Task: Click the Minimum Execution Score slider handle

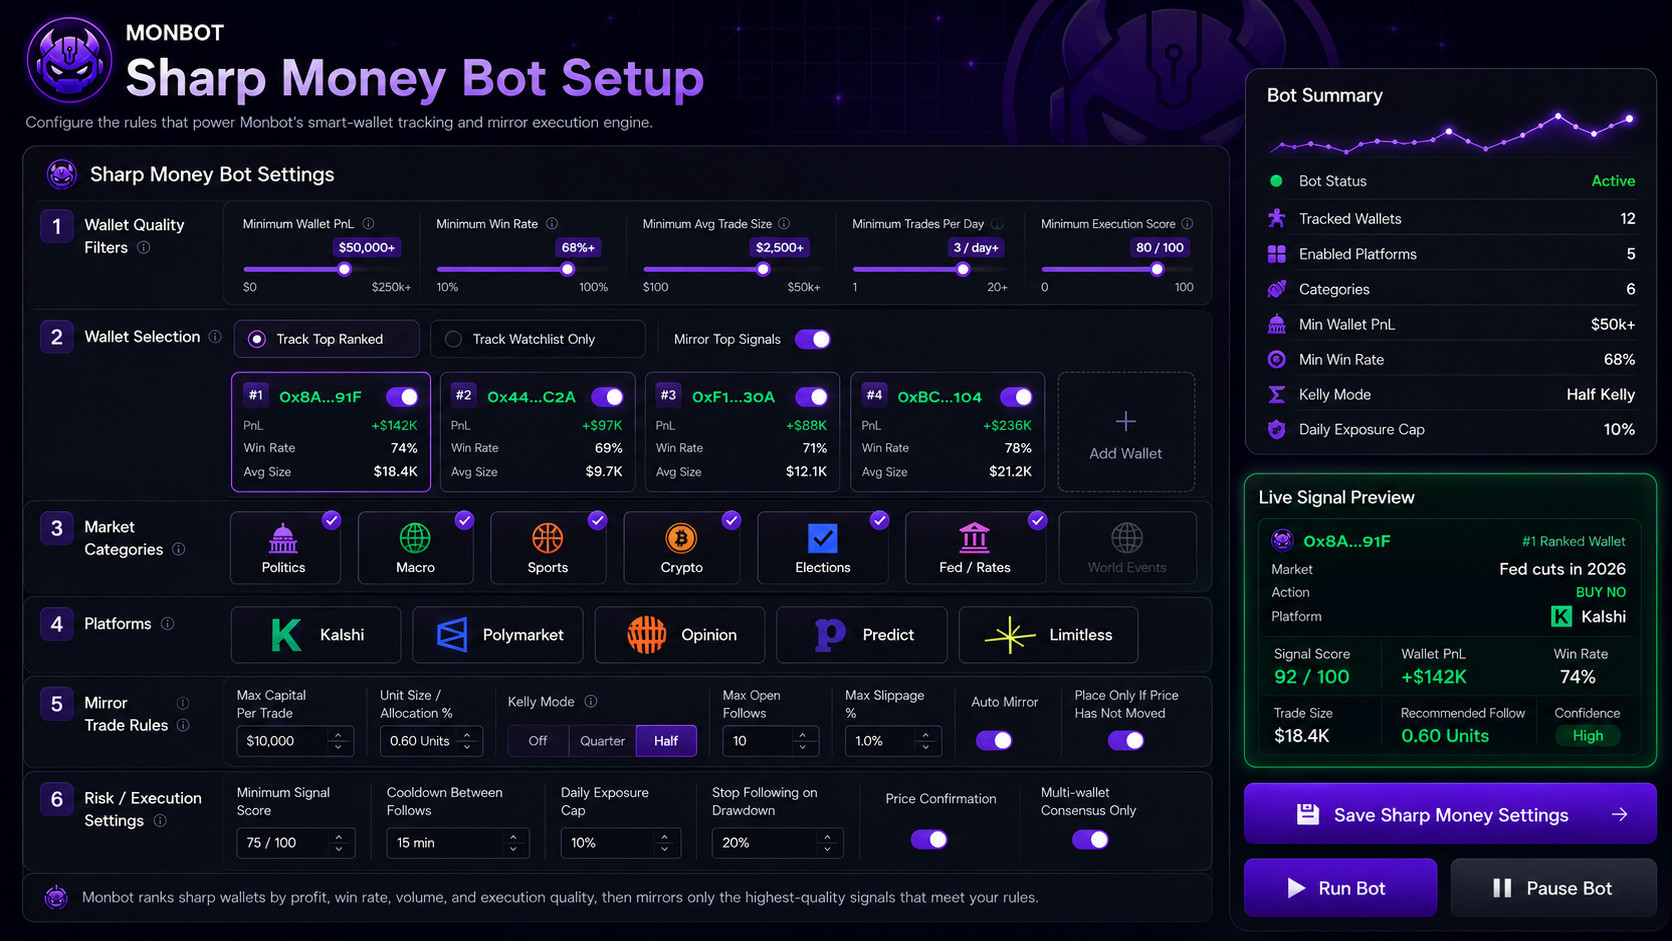Action: coord(1157,269)
